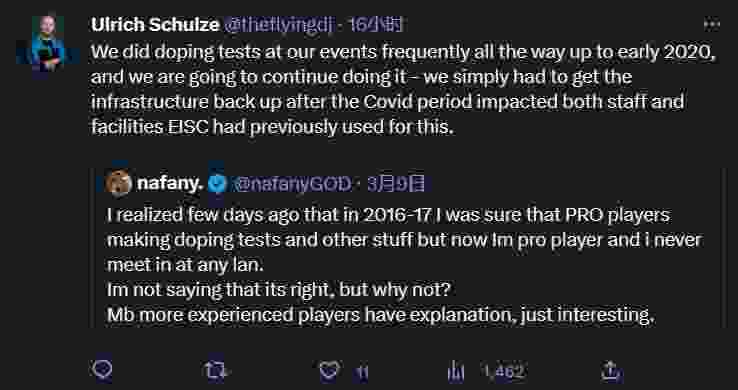Image resolution: width=738 pixels, height=390 pixels.
Task: Open the quoted tweet about doping tests
Action: coord(405,248)
